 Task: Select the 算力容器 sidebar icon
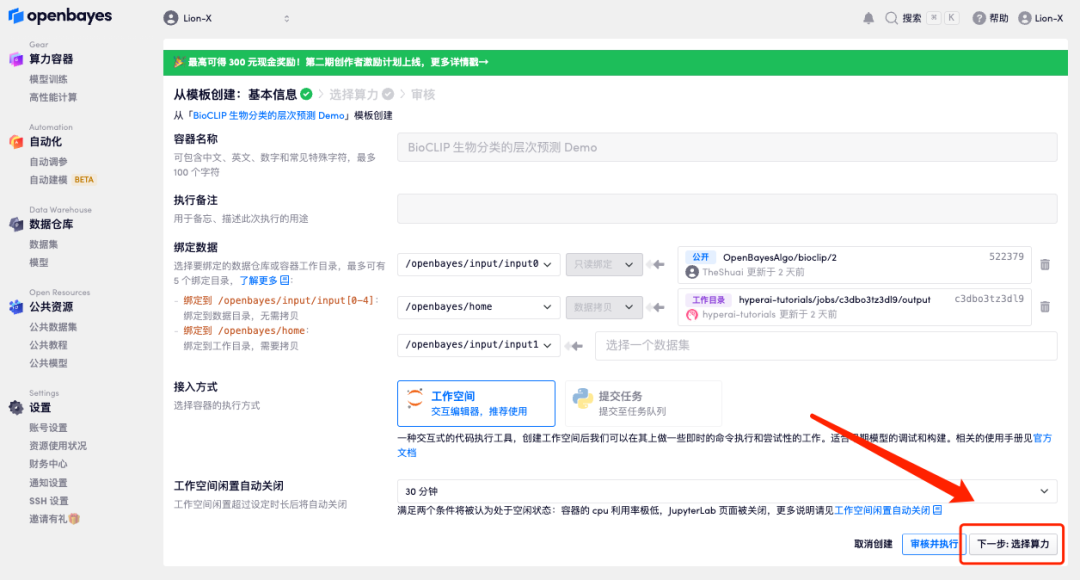[18, 59]
